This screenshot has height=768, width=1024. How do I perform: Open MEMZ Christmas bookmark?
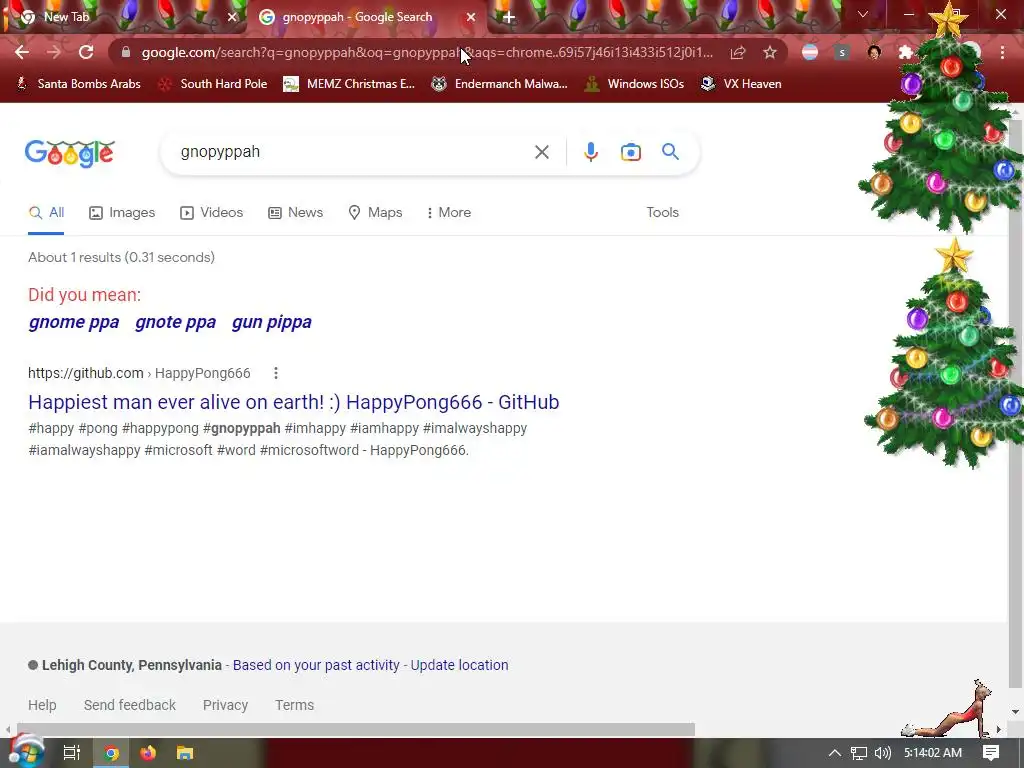[349, 84]
